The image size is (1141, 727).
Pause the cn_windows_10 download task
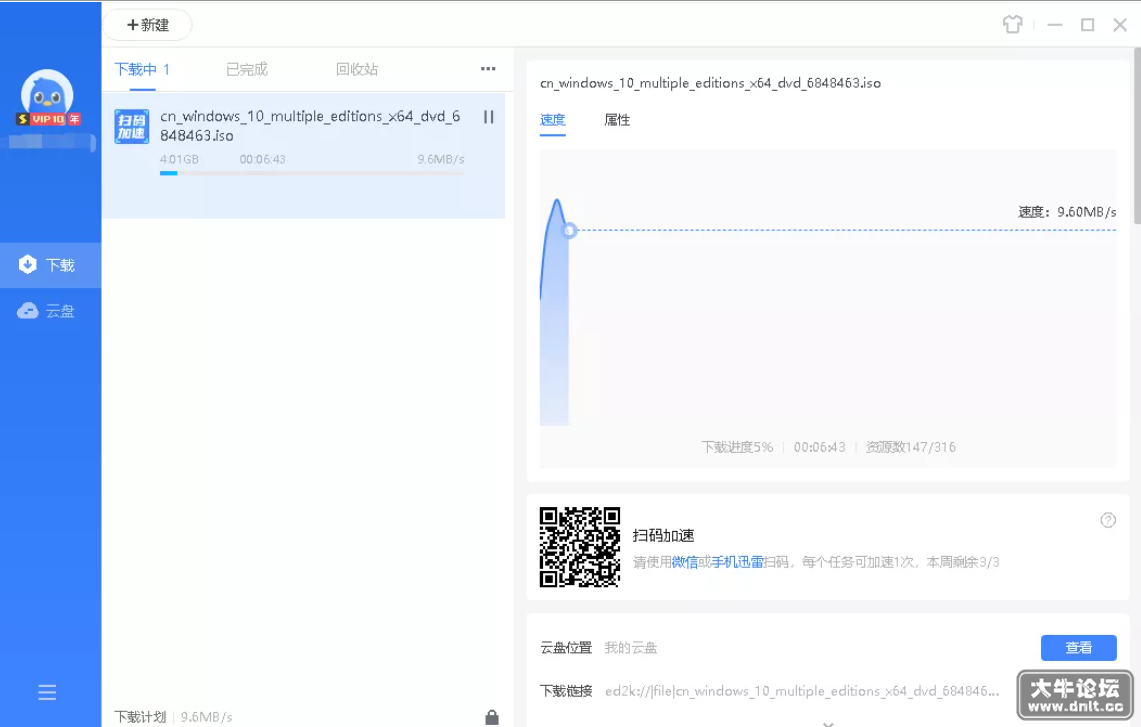pyautogui.click(x=488, y=117)
